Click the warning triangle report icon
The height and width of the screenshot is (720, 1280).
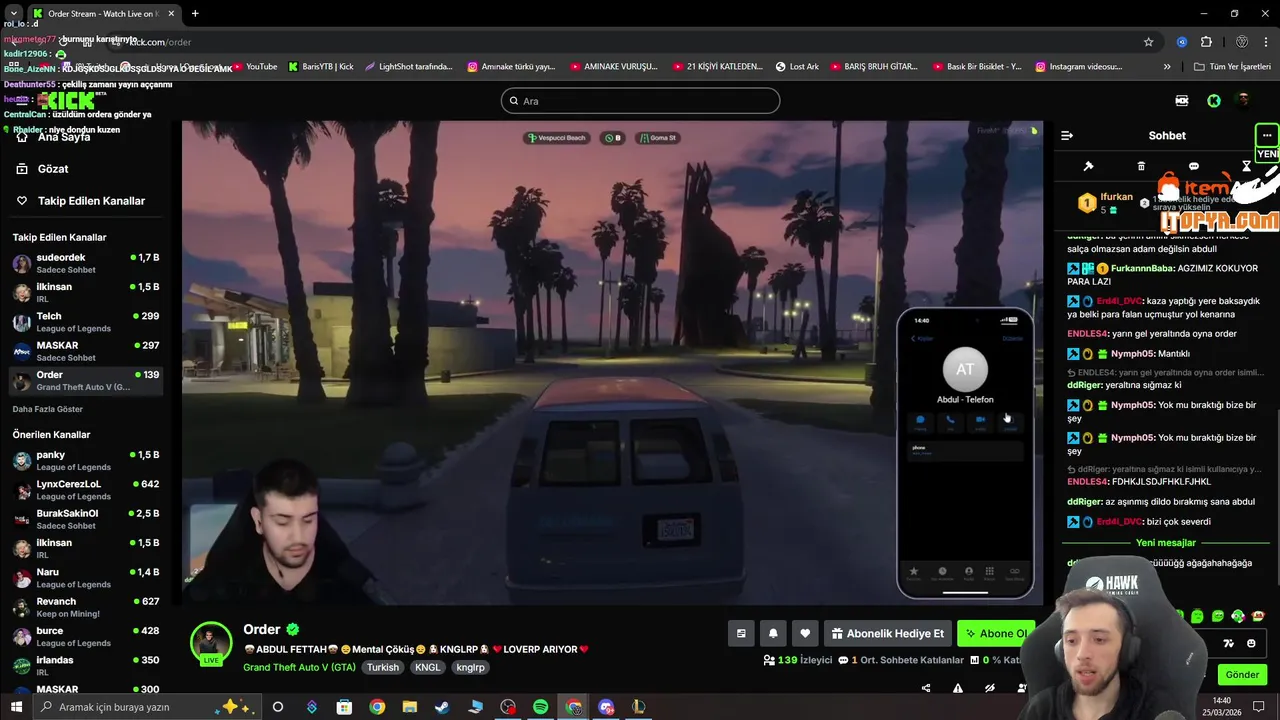point(958,688)
